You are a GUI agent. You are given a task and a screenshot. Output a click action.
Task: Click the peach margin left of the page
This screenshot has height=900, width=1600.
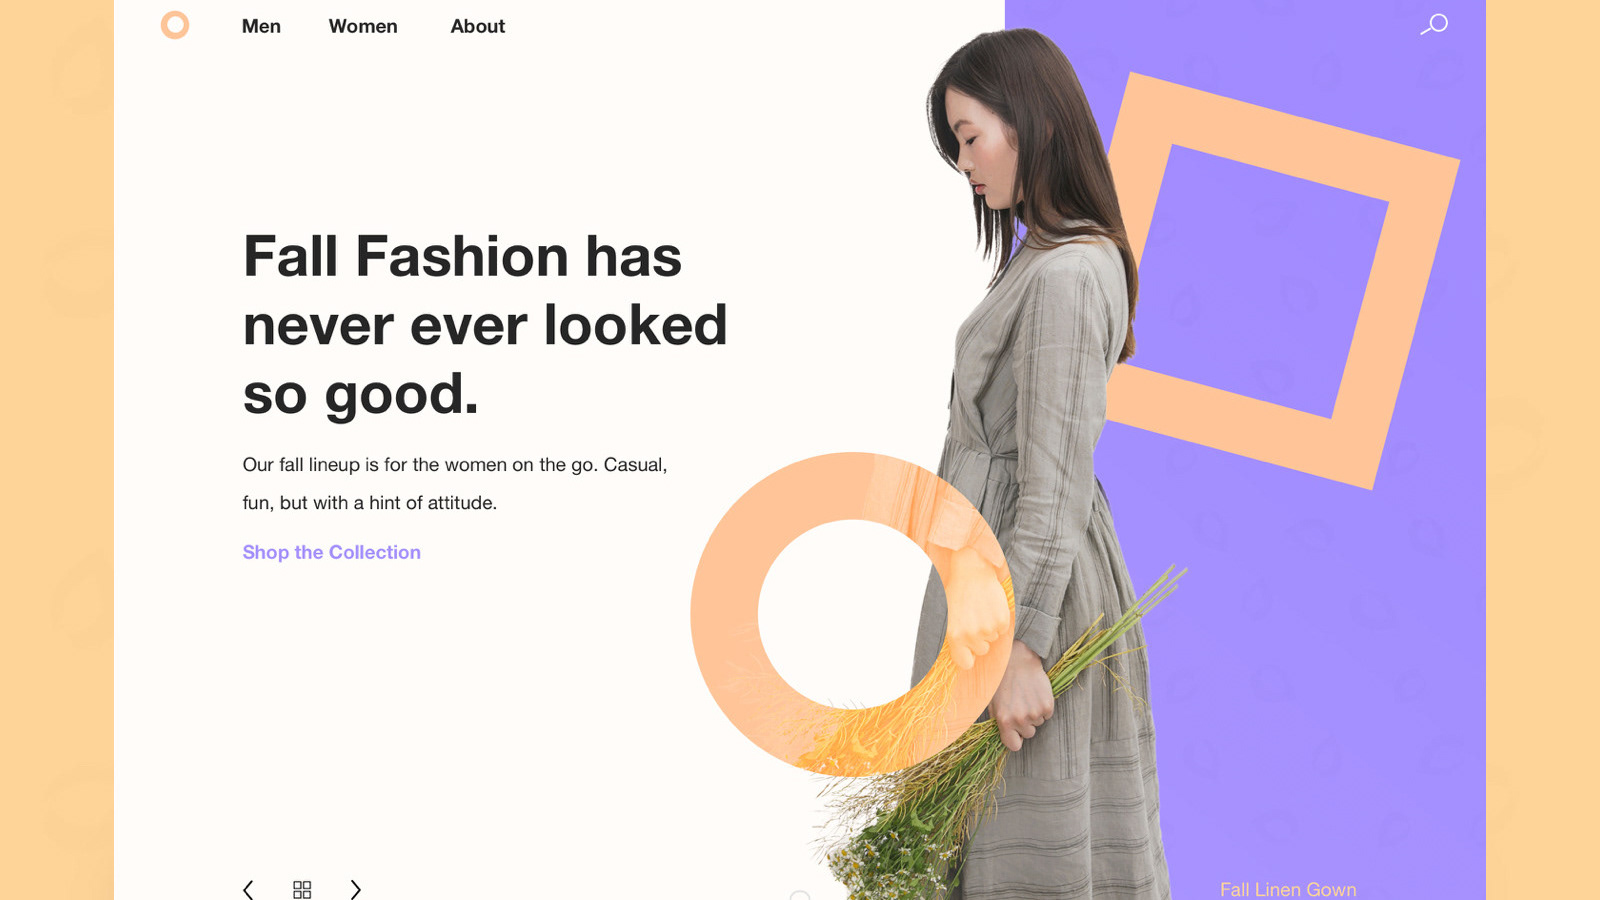57,450
